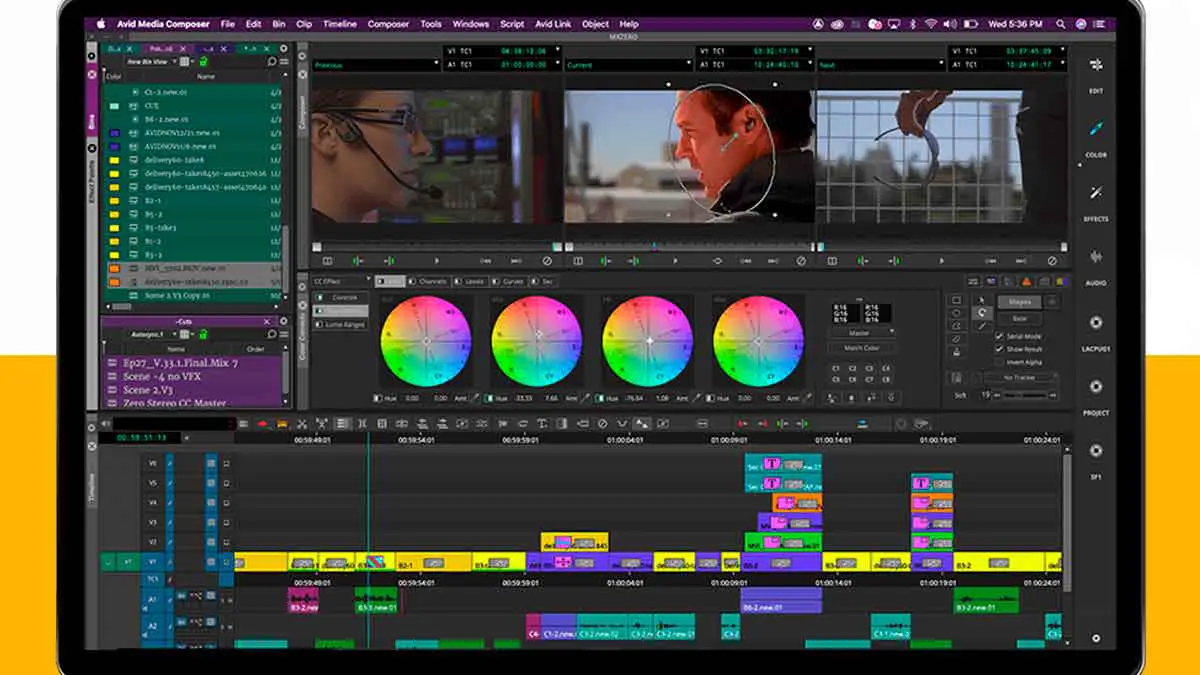Click the Name column header in bin
The image size is (1200, 675).
(x=206, y=76)
